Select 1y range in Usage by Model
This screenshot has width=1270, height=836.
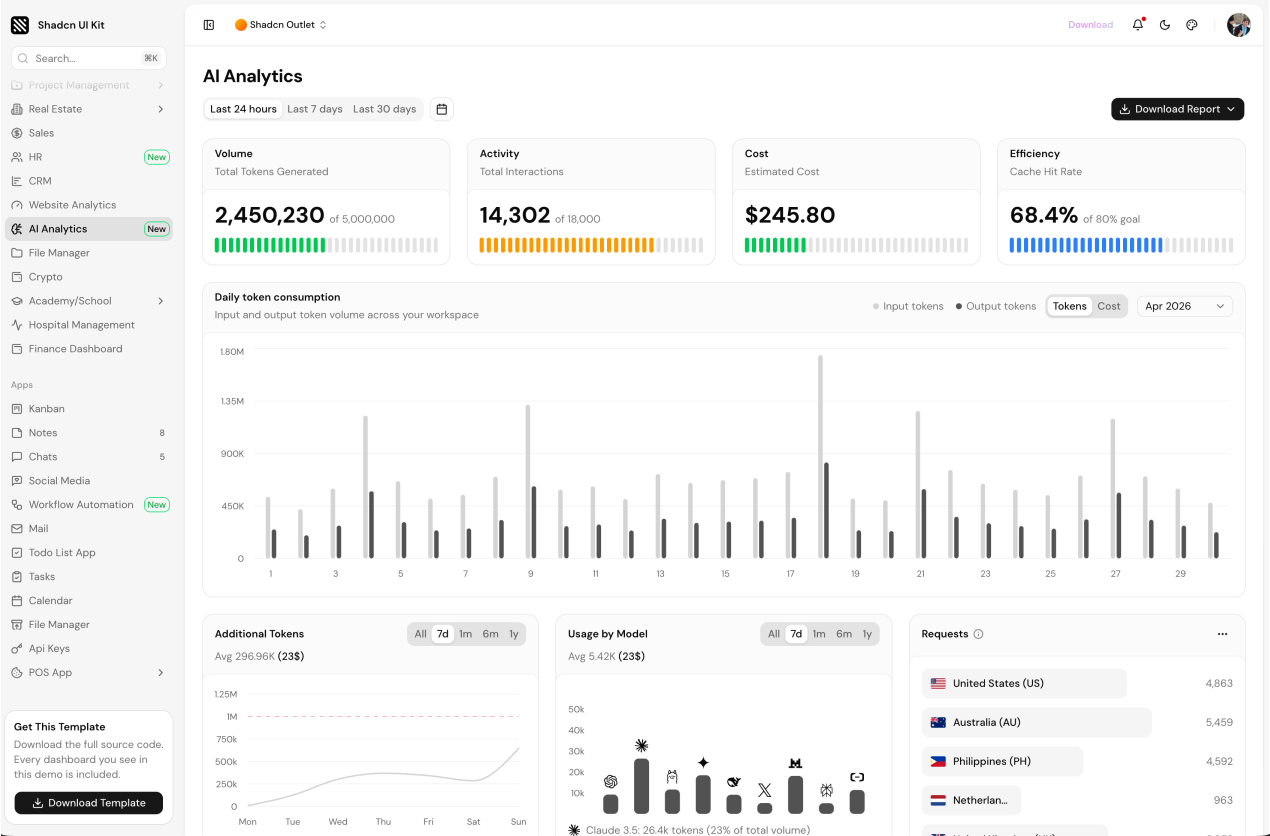point(867,634)
